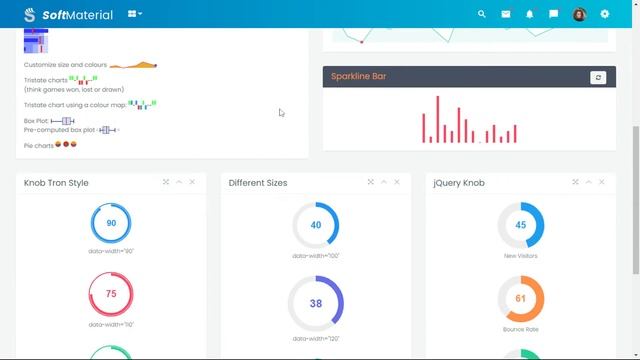Click the Box Plot sparkline

(62, 121)
